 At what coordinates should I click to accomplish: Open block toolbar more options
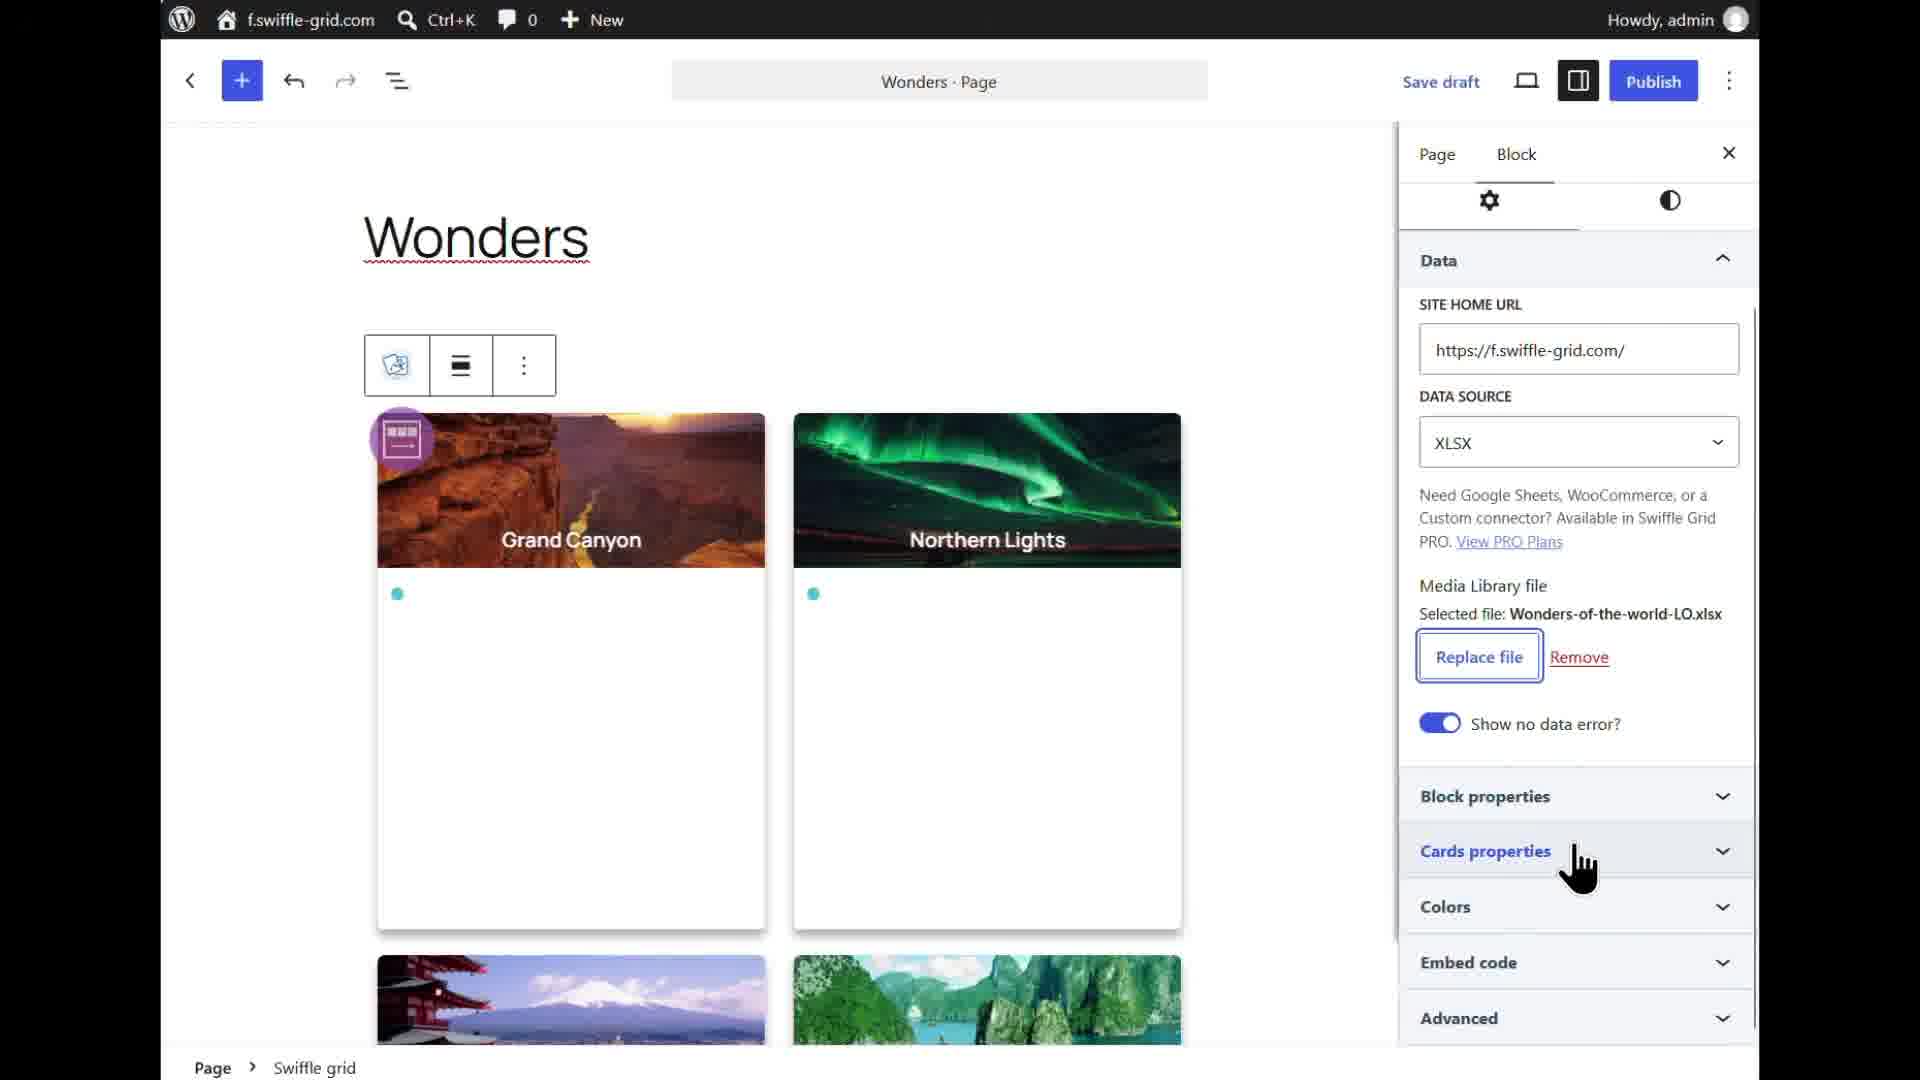pos(524,365)
